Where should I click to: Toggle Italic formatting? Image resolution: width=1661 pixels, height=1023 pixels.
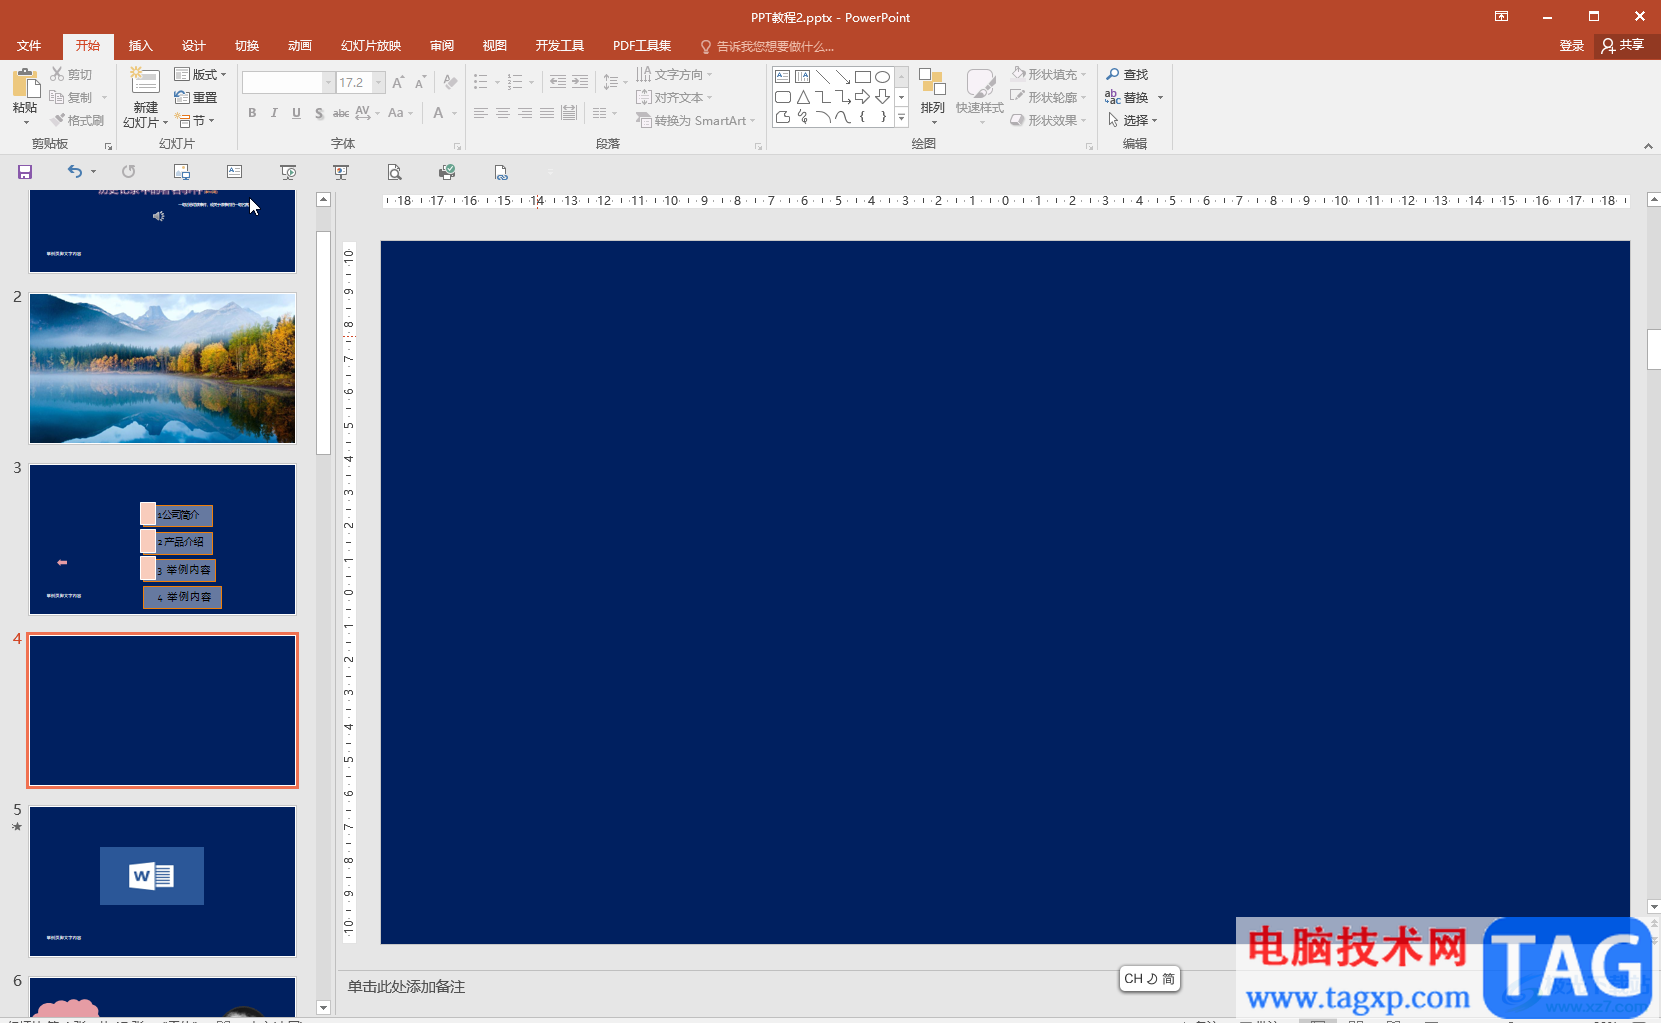(x=274, y=113)
